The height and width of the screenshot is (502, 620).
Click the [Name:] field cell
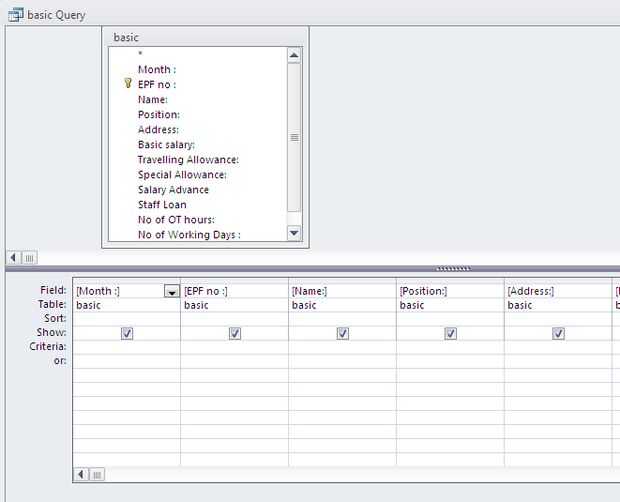coord(342,291)
